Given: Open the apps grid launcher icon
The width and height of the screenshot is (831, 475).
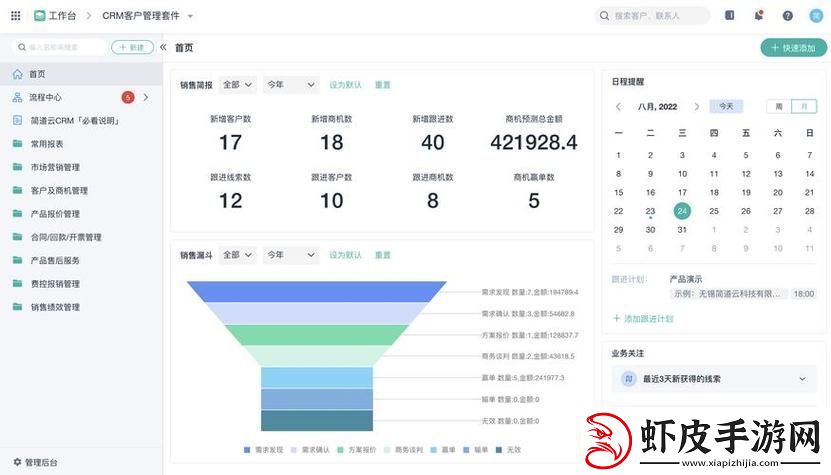Looking at the screenshot, I should click(16, 16).
